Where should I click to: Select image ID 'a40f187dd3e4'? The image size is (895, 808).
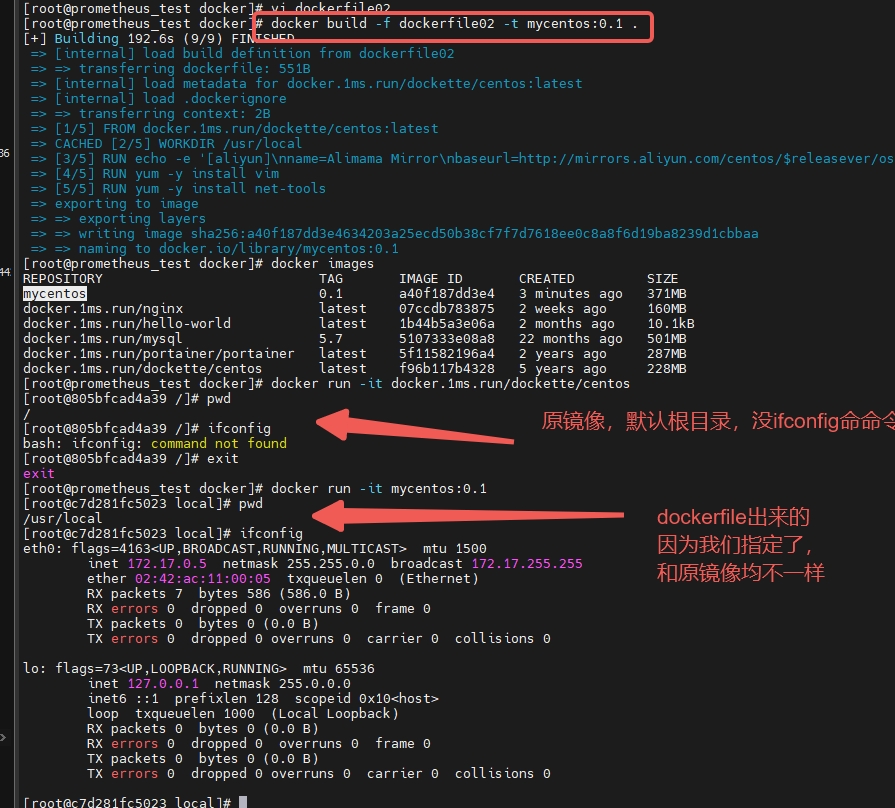click(x=446, y=294)
